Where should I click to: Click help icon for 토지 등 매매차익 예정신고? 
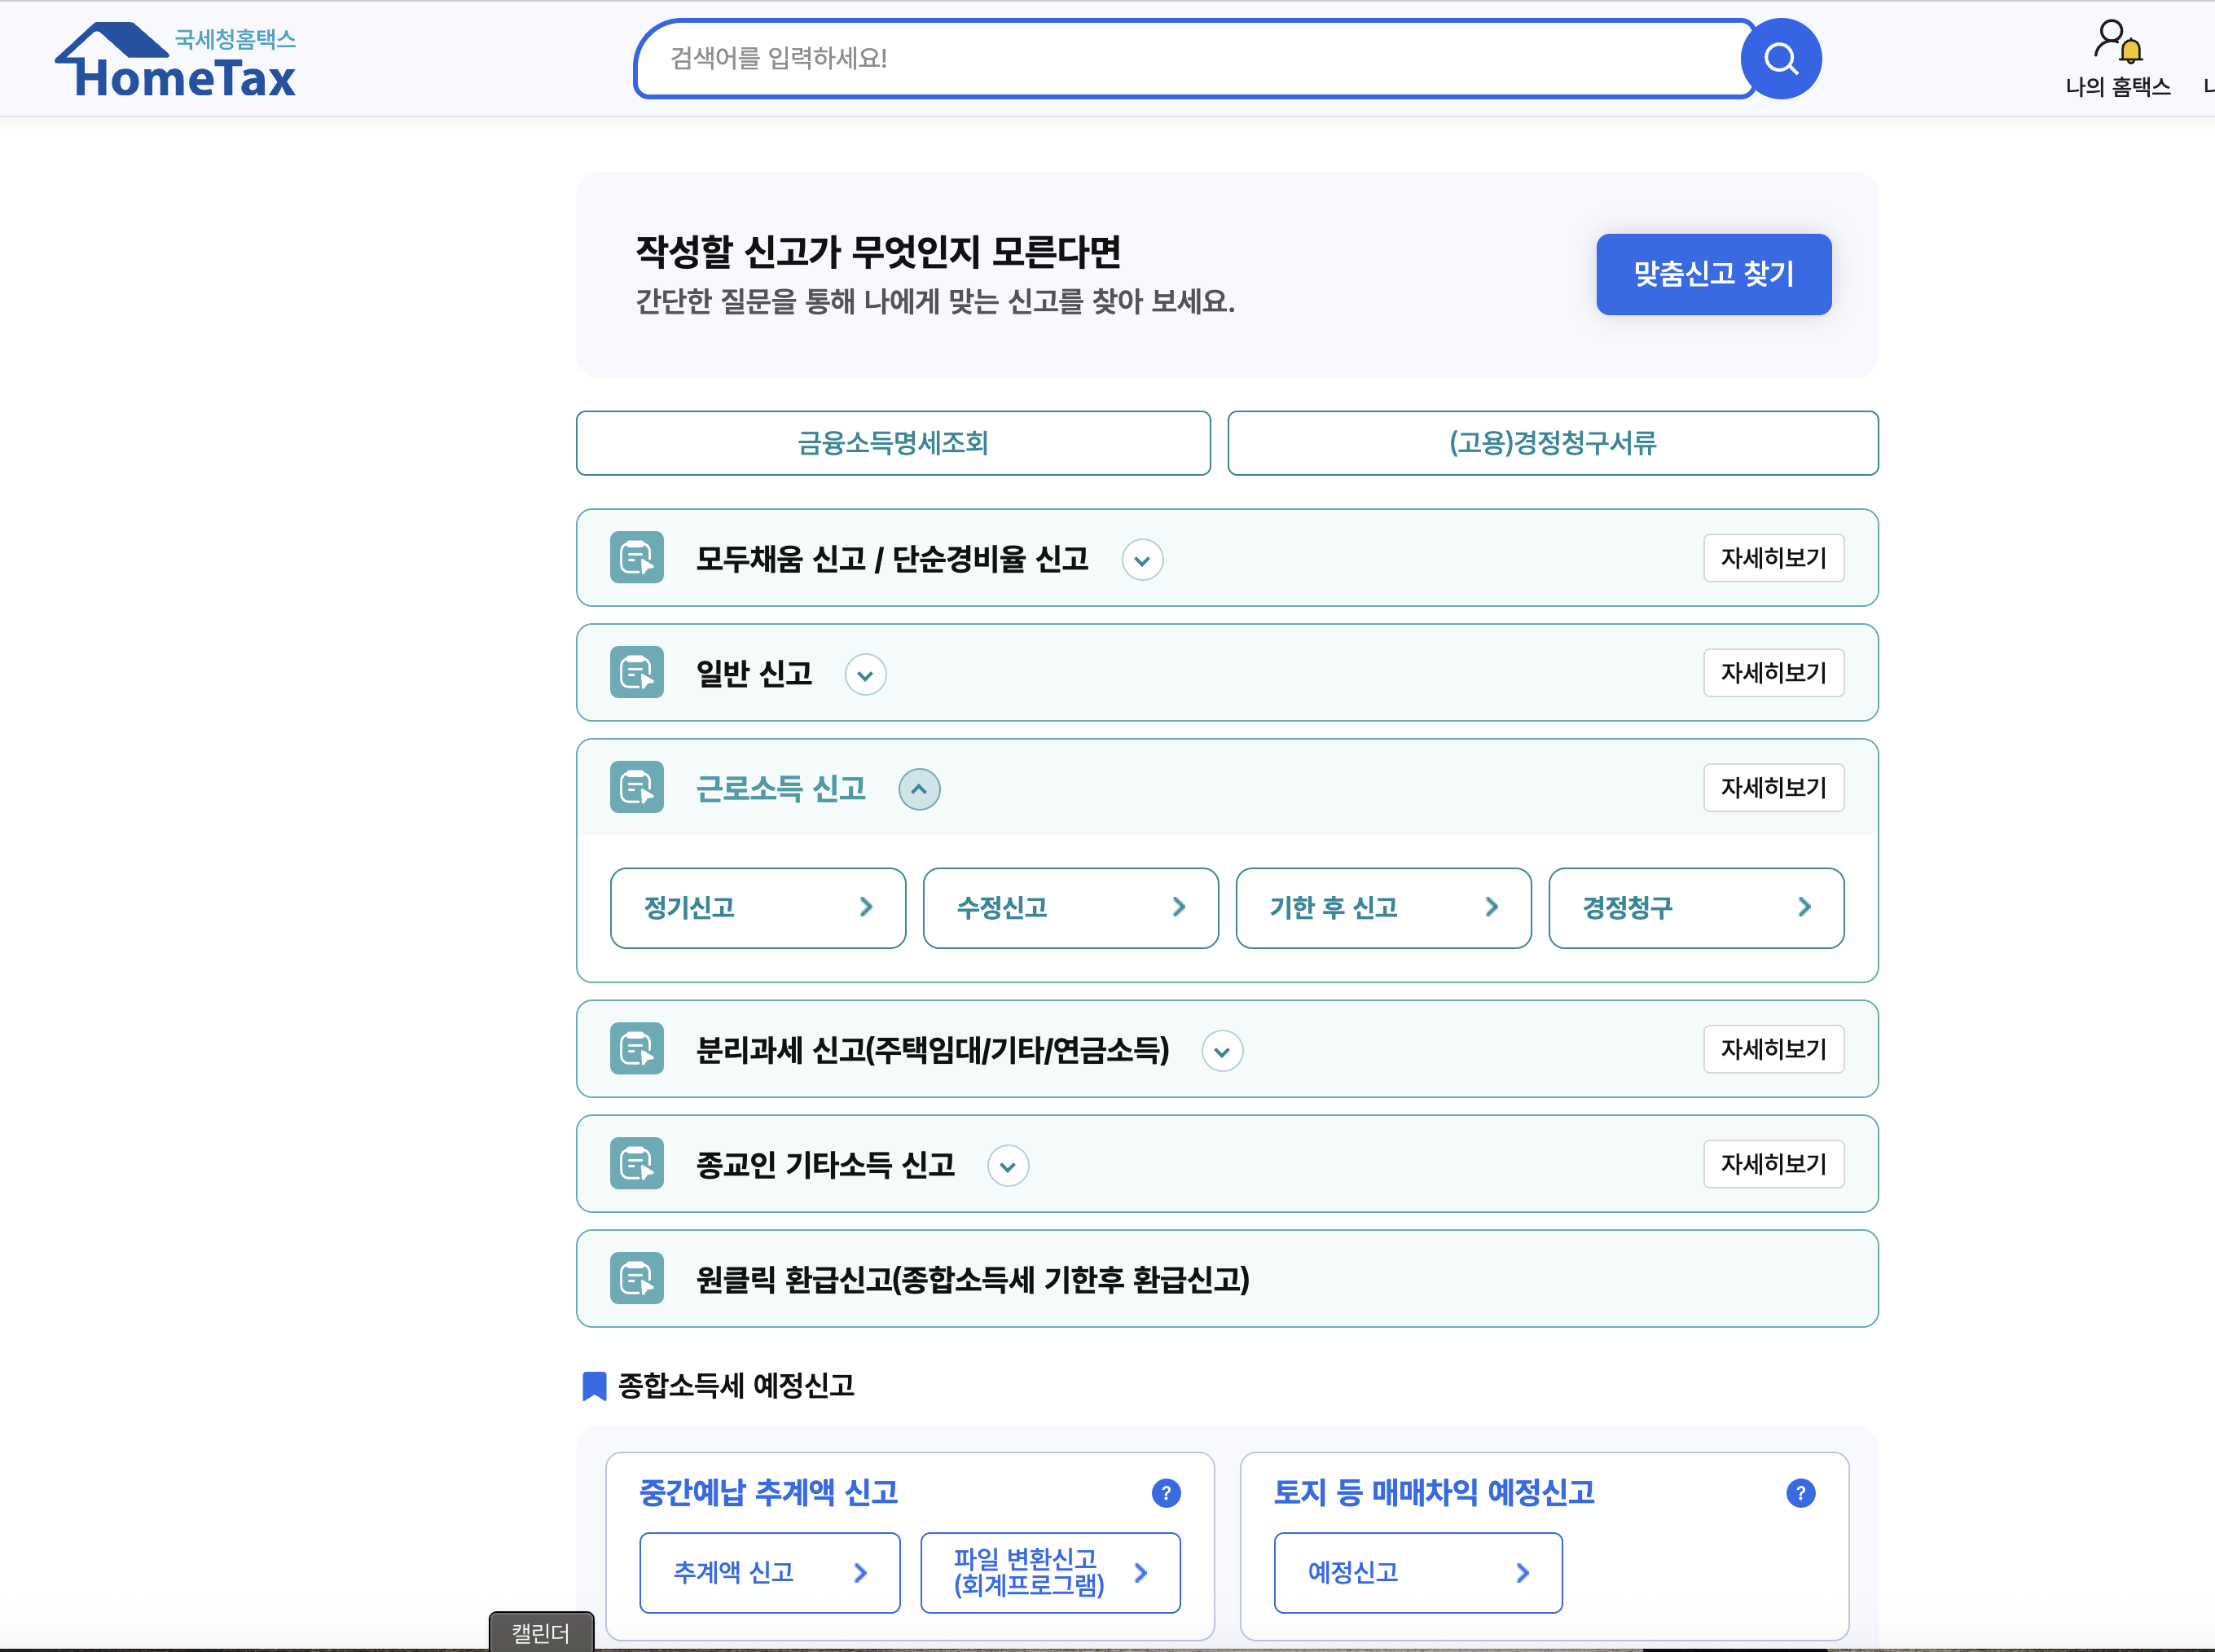1800,1493
